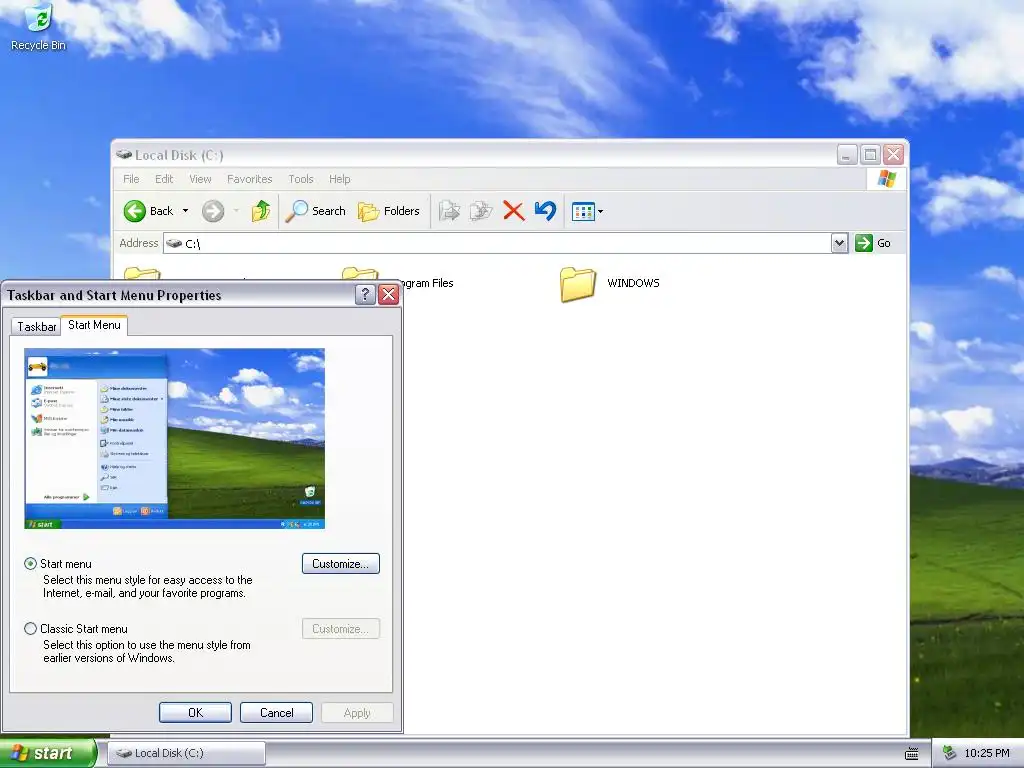Viewport: 1024px width, 768px height.
Task: Click the Windows flag logo in Explorer
Action: point(887,179)
